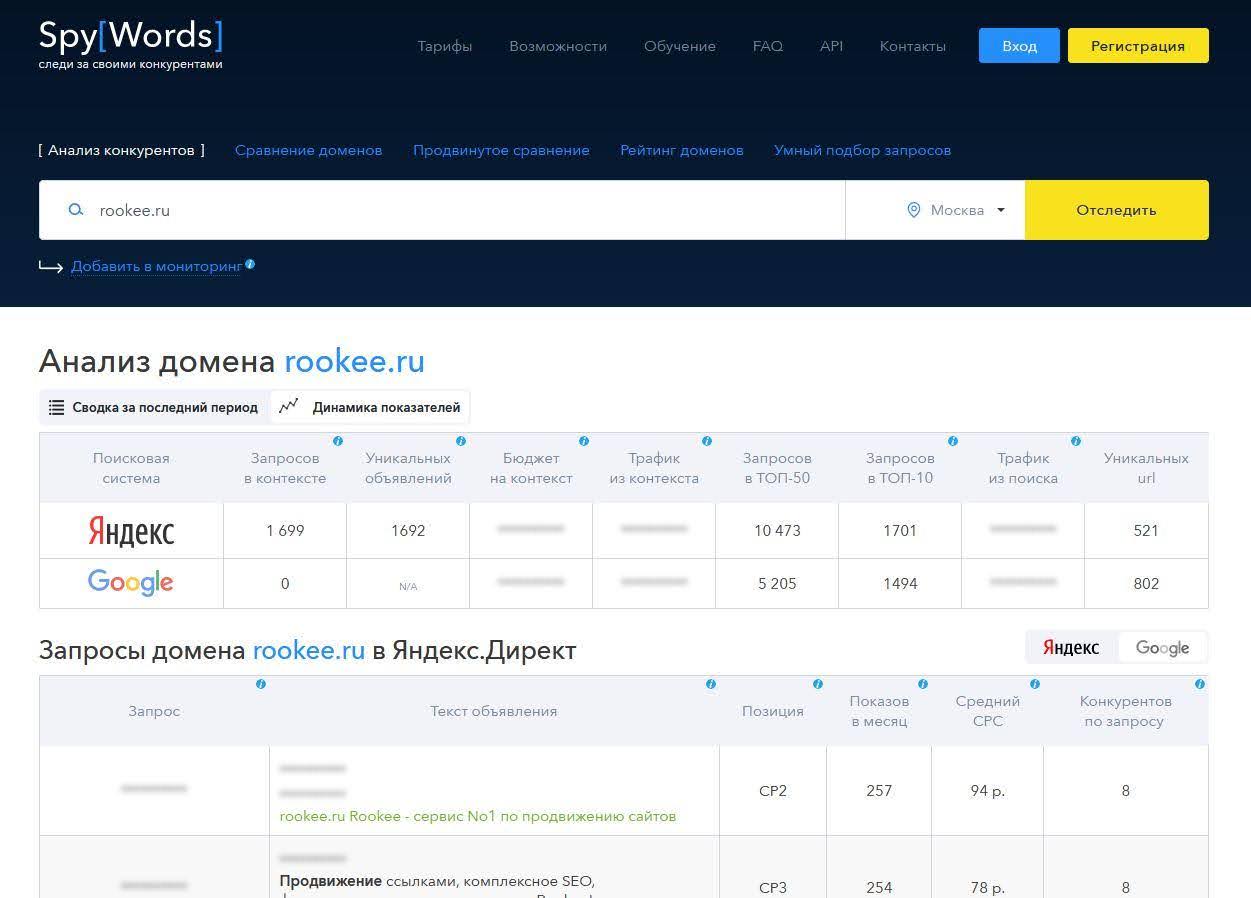The image size is (1251, 898).
Task: Select Динамика показателей tab
Action: coord(370,407)
